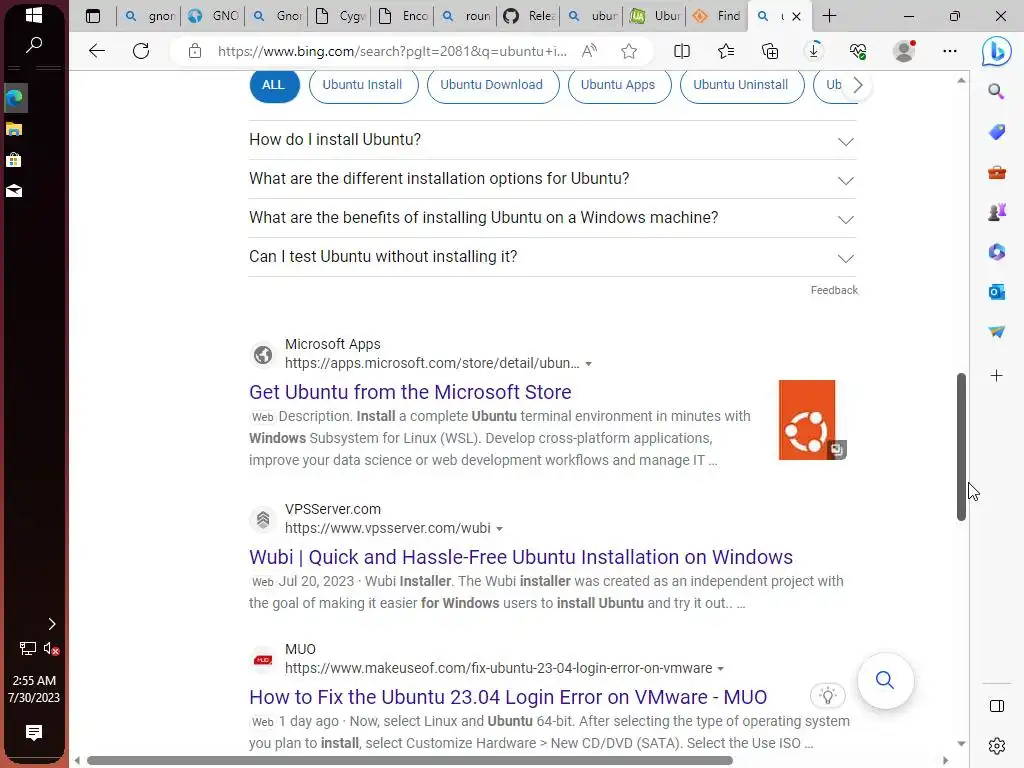Viewport: 1024px width, 768px height.
Task: Show more filter pills arrow
Action: pos(858,85)
